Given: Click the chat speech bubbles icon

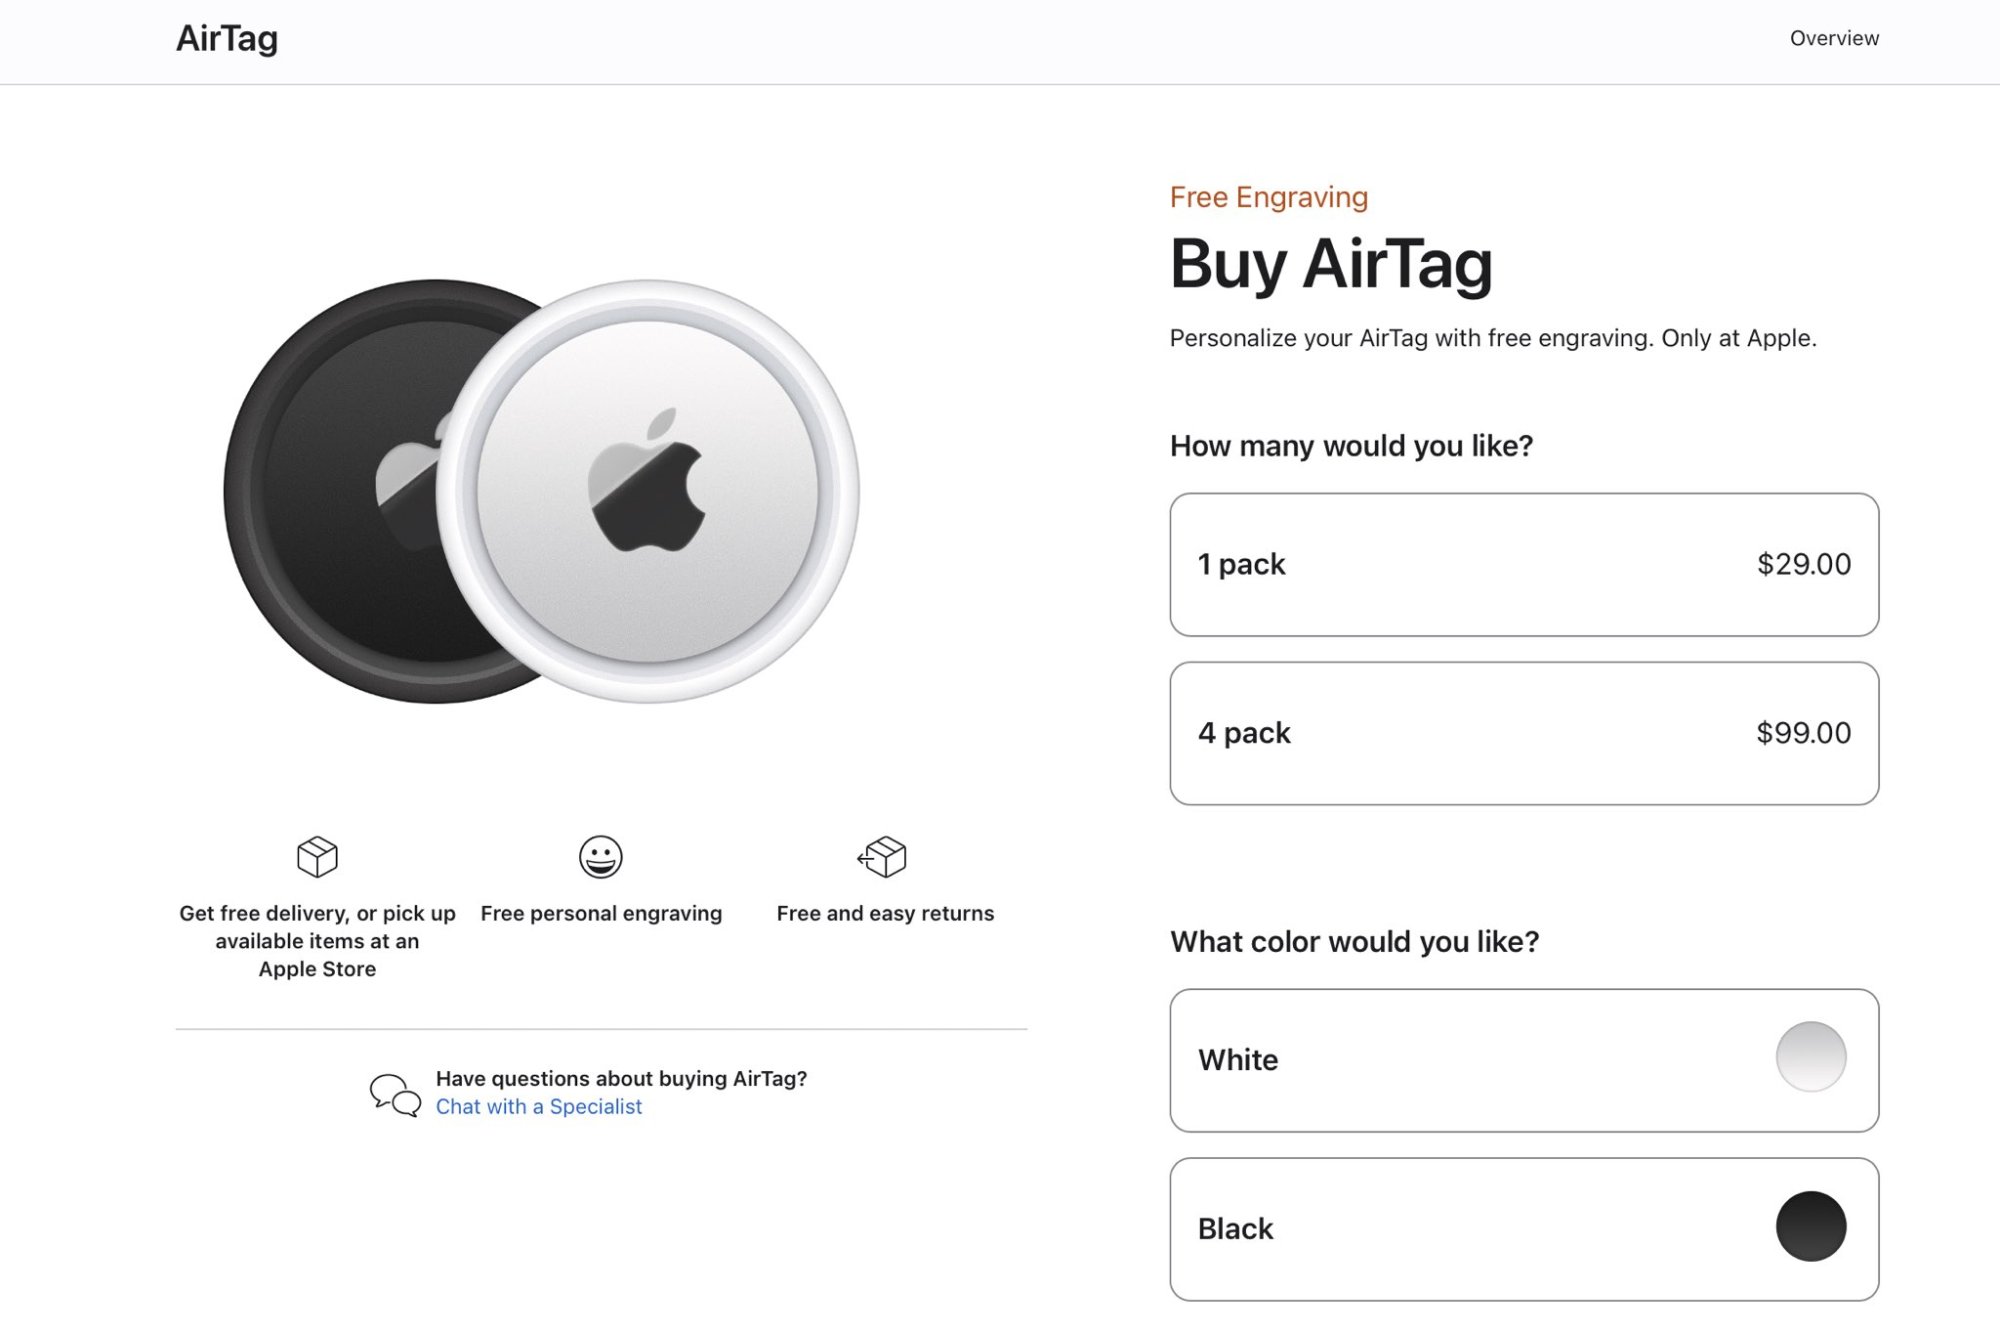Looking at the screenshot, I should (x=395, y=1094).
